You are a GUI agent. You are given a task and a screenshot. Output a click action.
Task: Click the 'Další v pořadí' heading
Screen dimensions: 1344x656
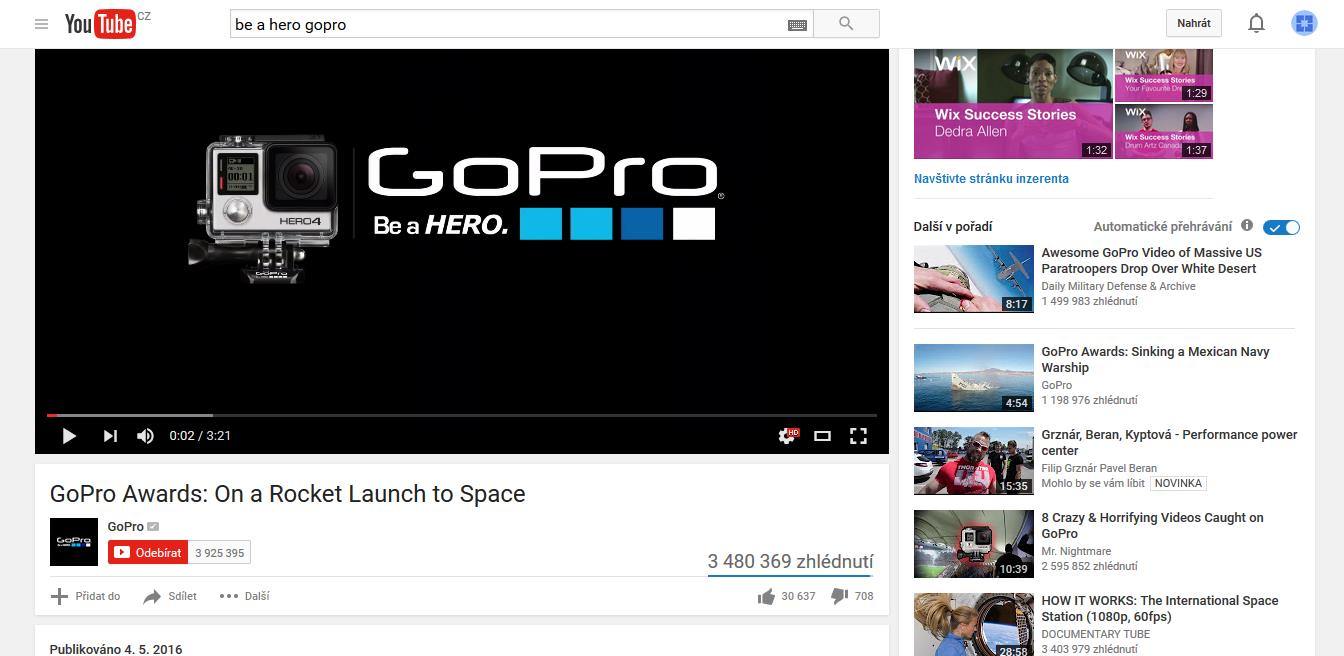(953, 227)
